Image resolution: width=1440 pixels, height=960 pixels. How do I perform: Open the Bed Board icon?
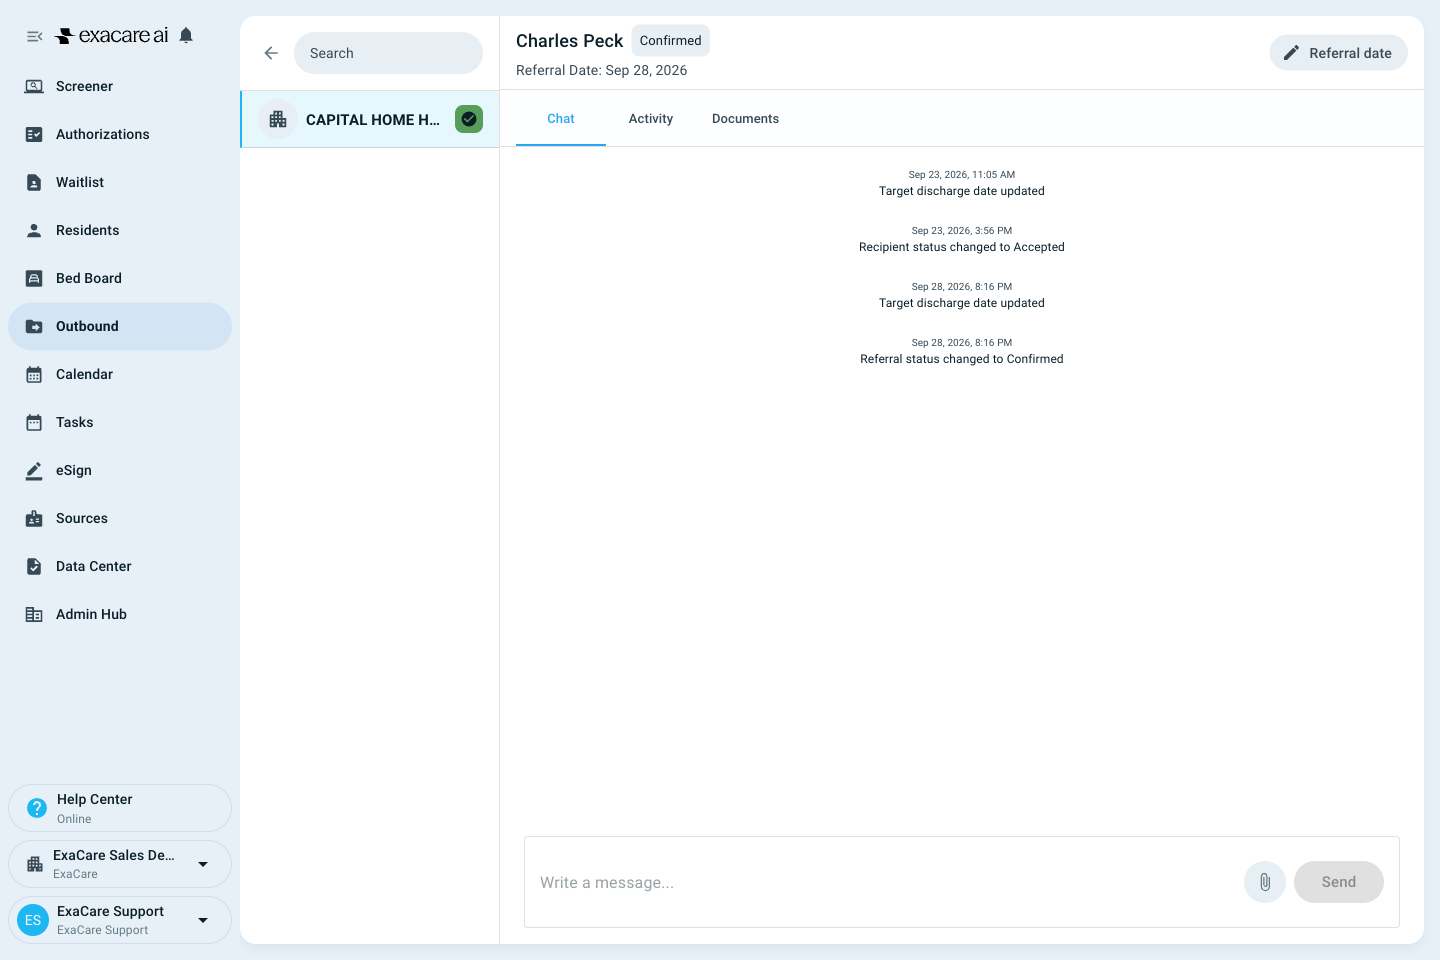tap(34, 278)
